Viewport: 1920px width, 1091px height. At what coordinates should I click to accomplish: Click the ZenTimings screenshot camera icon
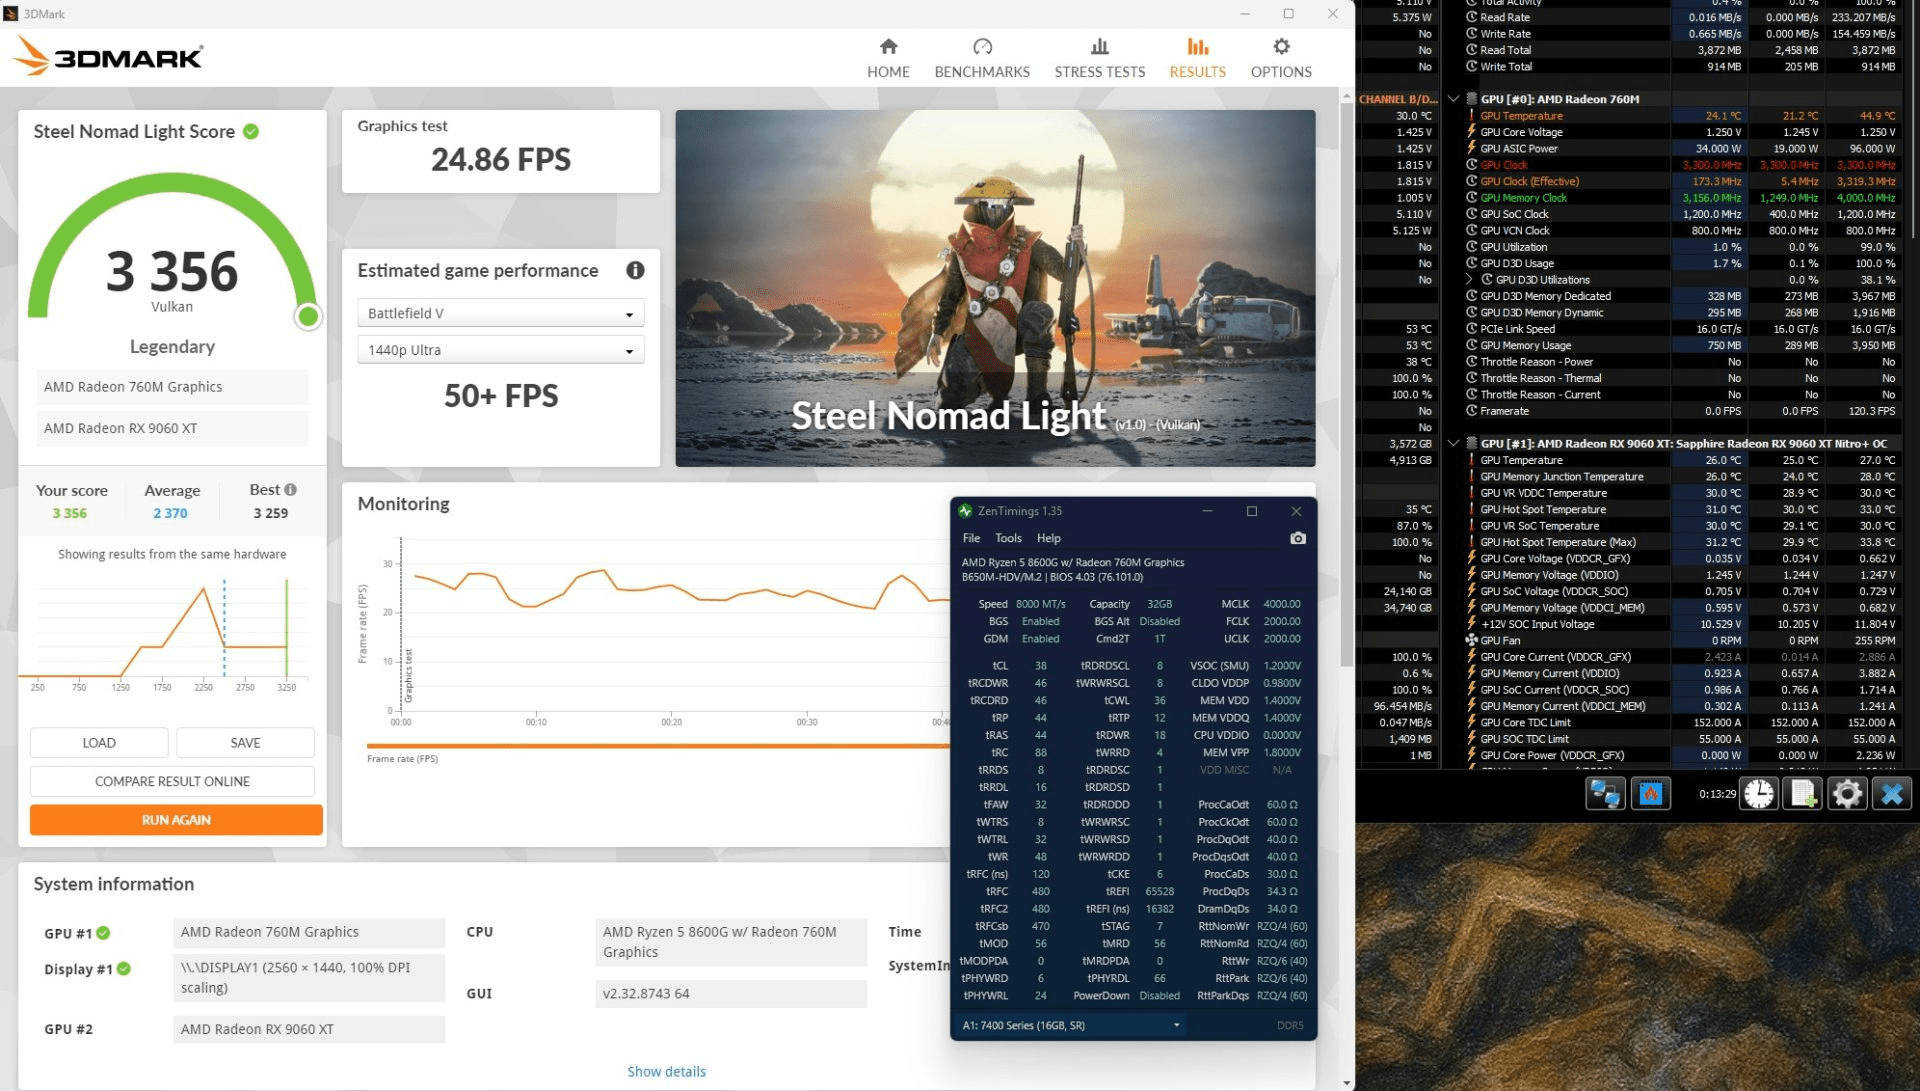[x=1298, y=538]
